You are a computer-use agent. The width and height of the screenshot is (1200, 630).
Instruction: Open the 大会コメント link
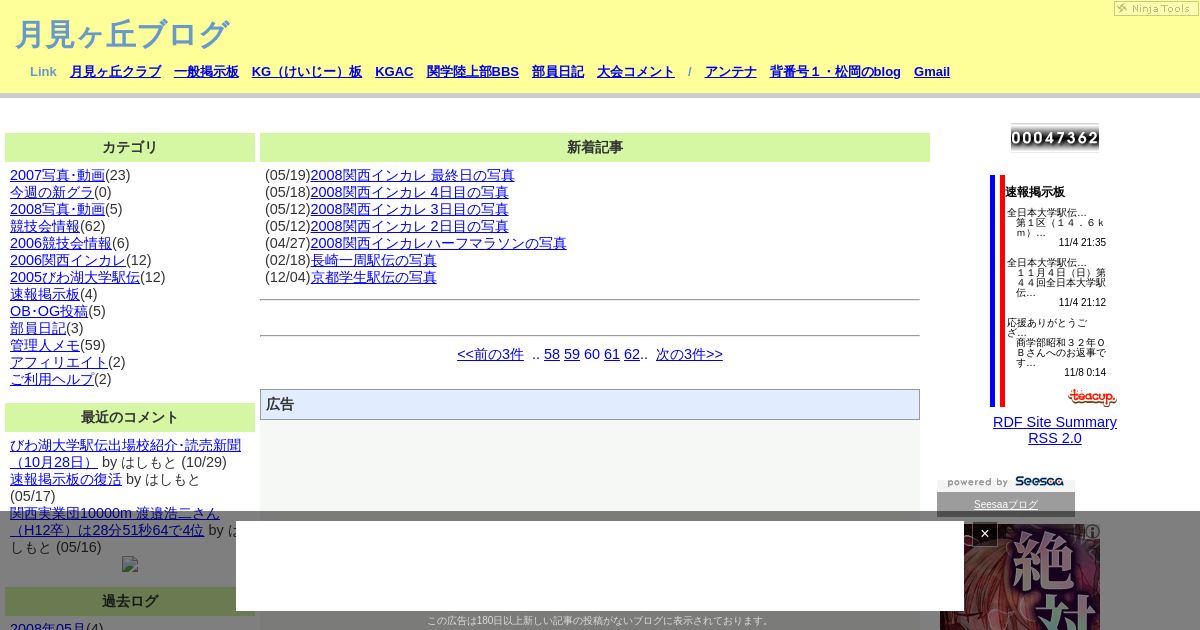[x=636, y=72]
